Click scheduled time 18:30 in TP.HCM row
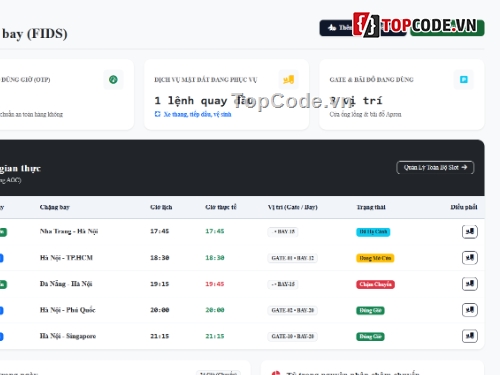Image resolution: width=500 pixels, height=375 pixels. pyautogui.click(x=160, y=258)
